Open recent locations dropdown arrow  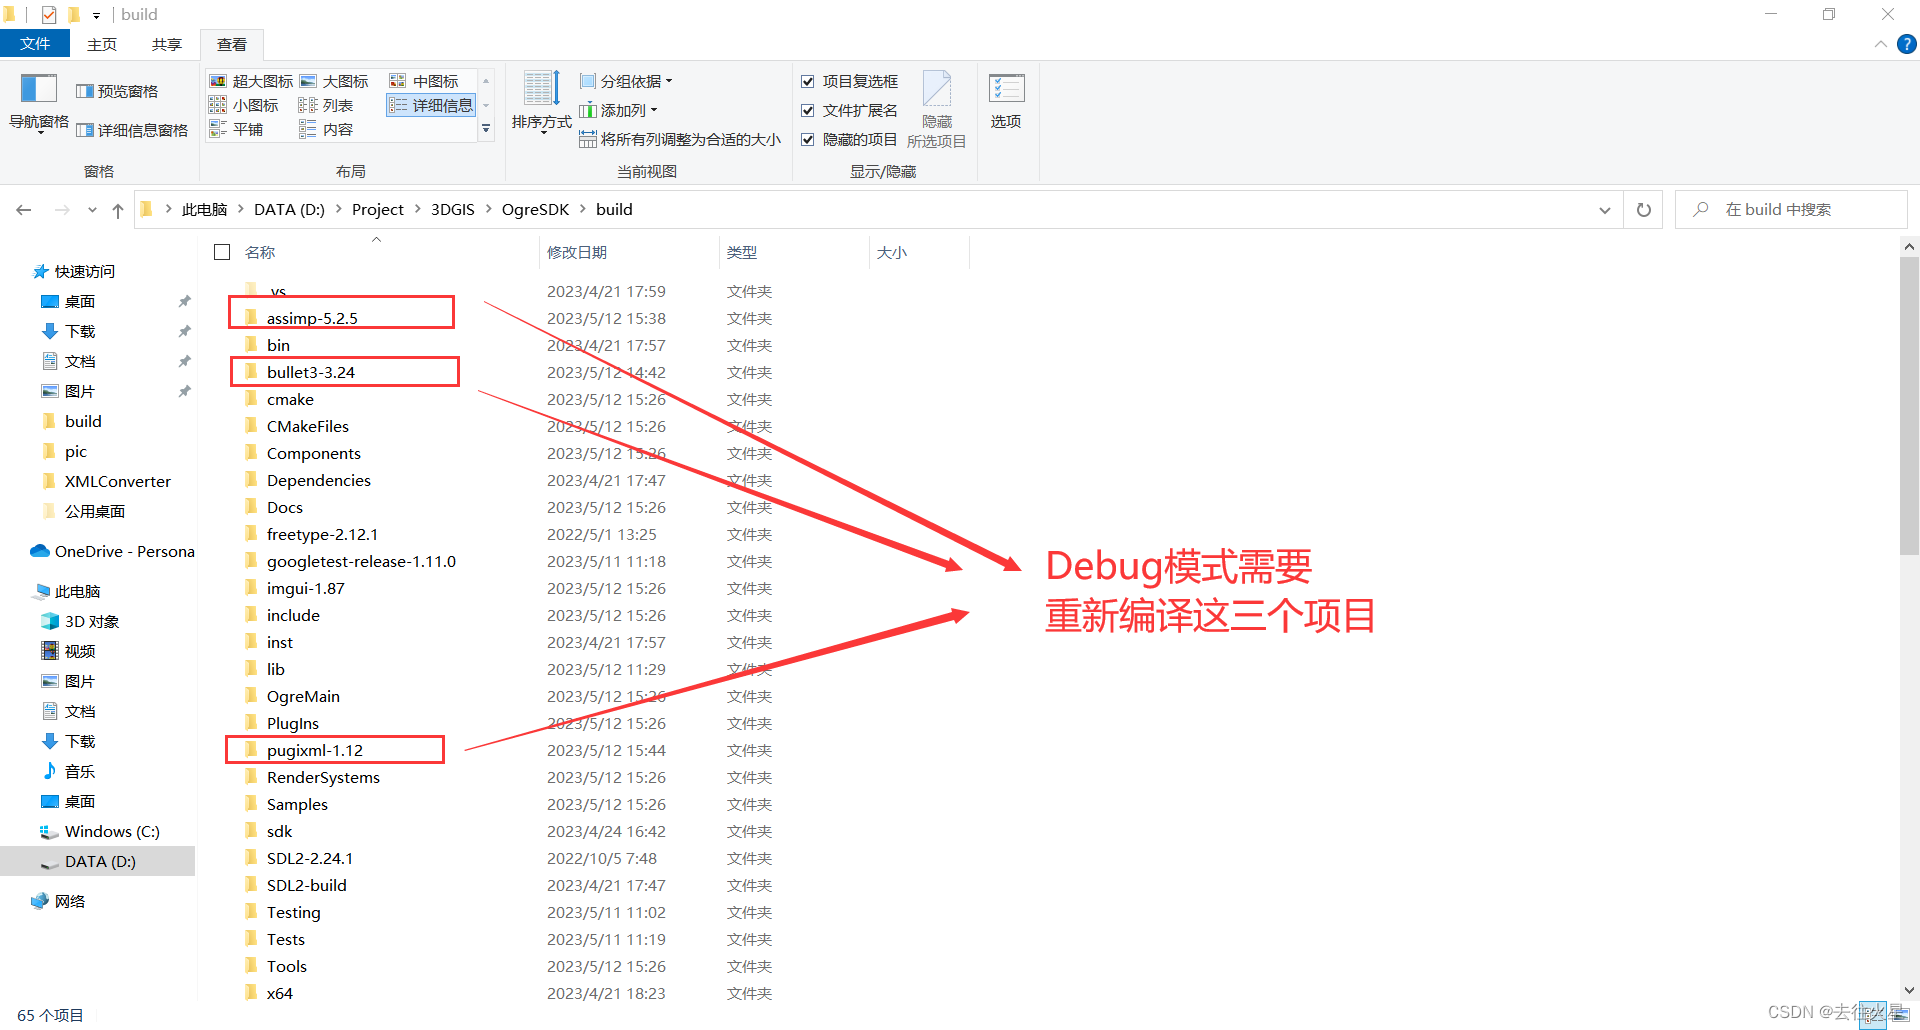pos(92,210)
